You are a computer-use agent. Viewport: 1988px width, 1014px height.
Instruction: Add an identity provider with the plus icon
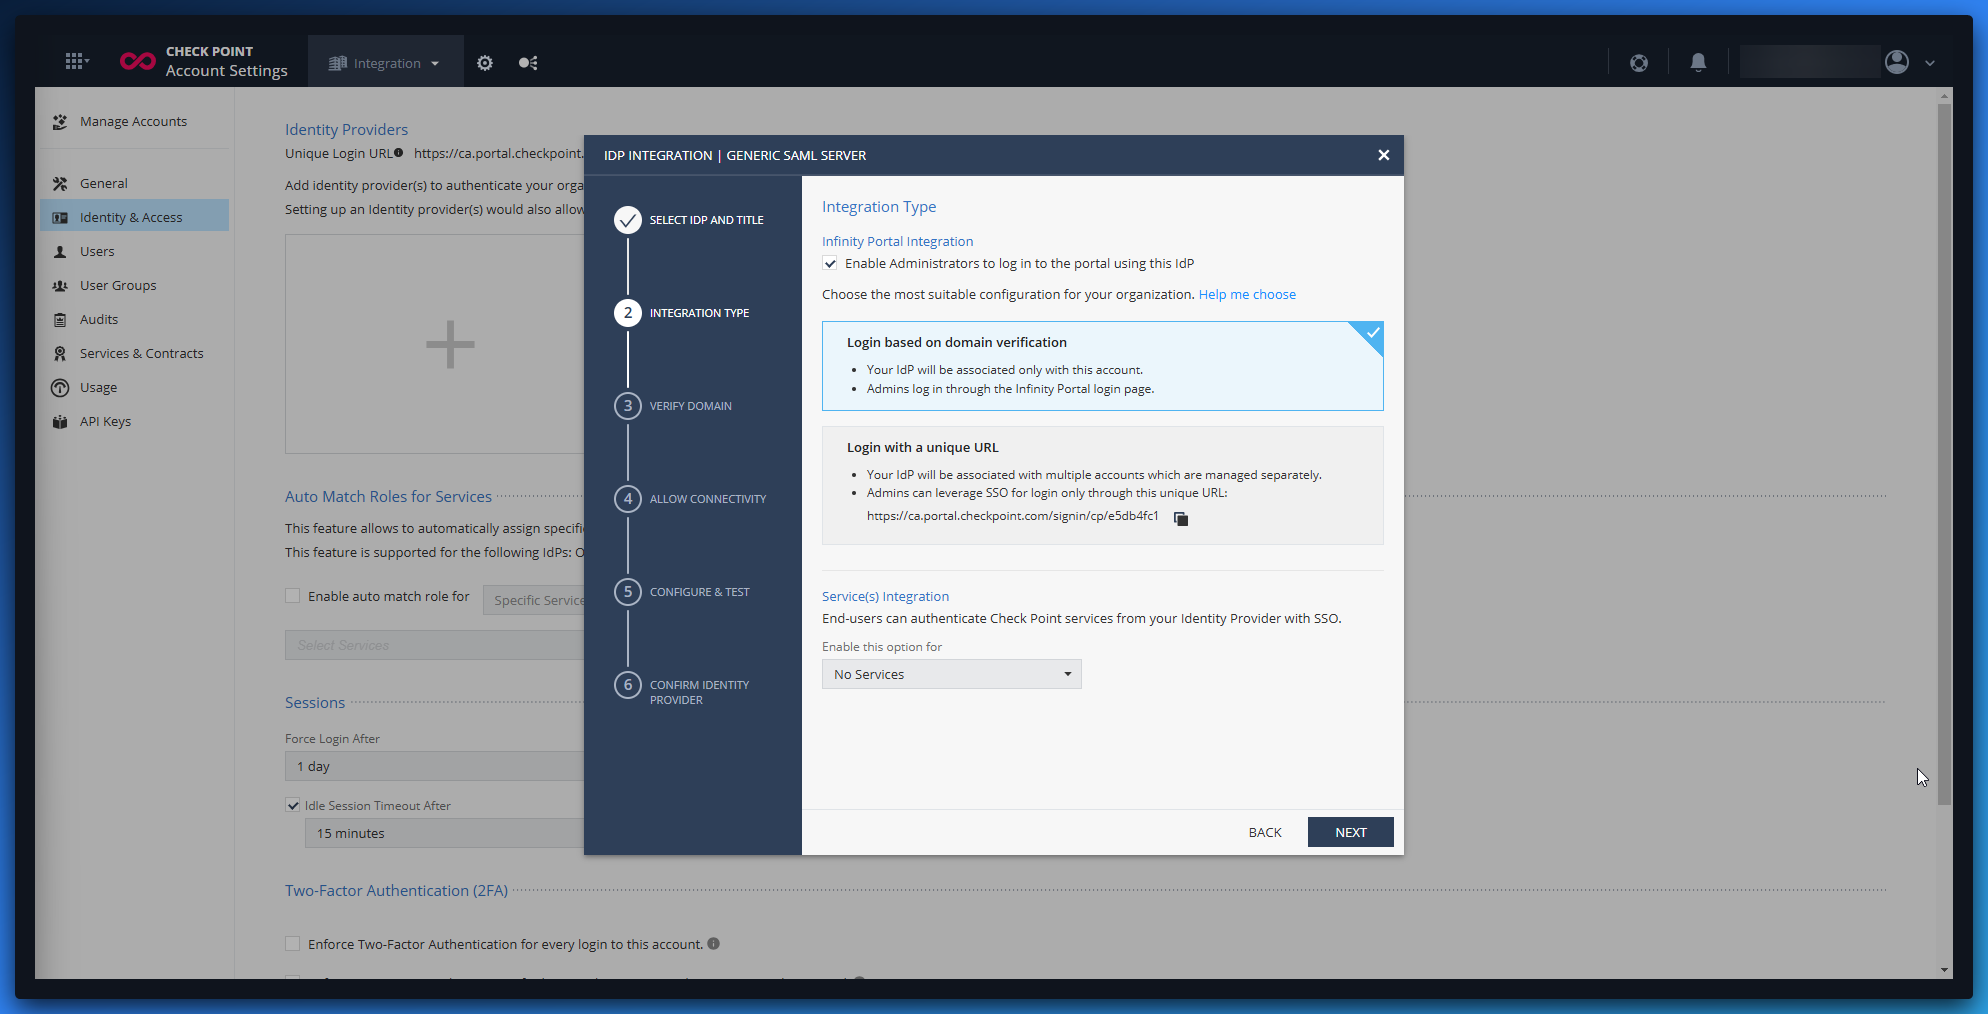click(x=450, y=344)
